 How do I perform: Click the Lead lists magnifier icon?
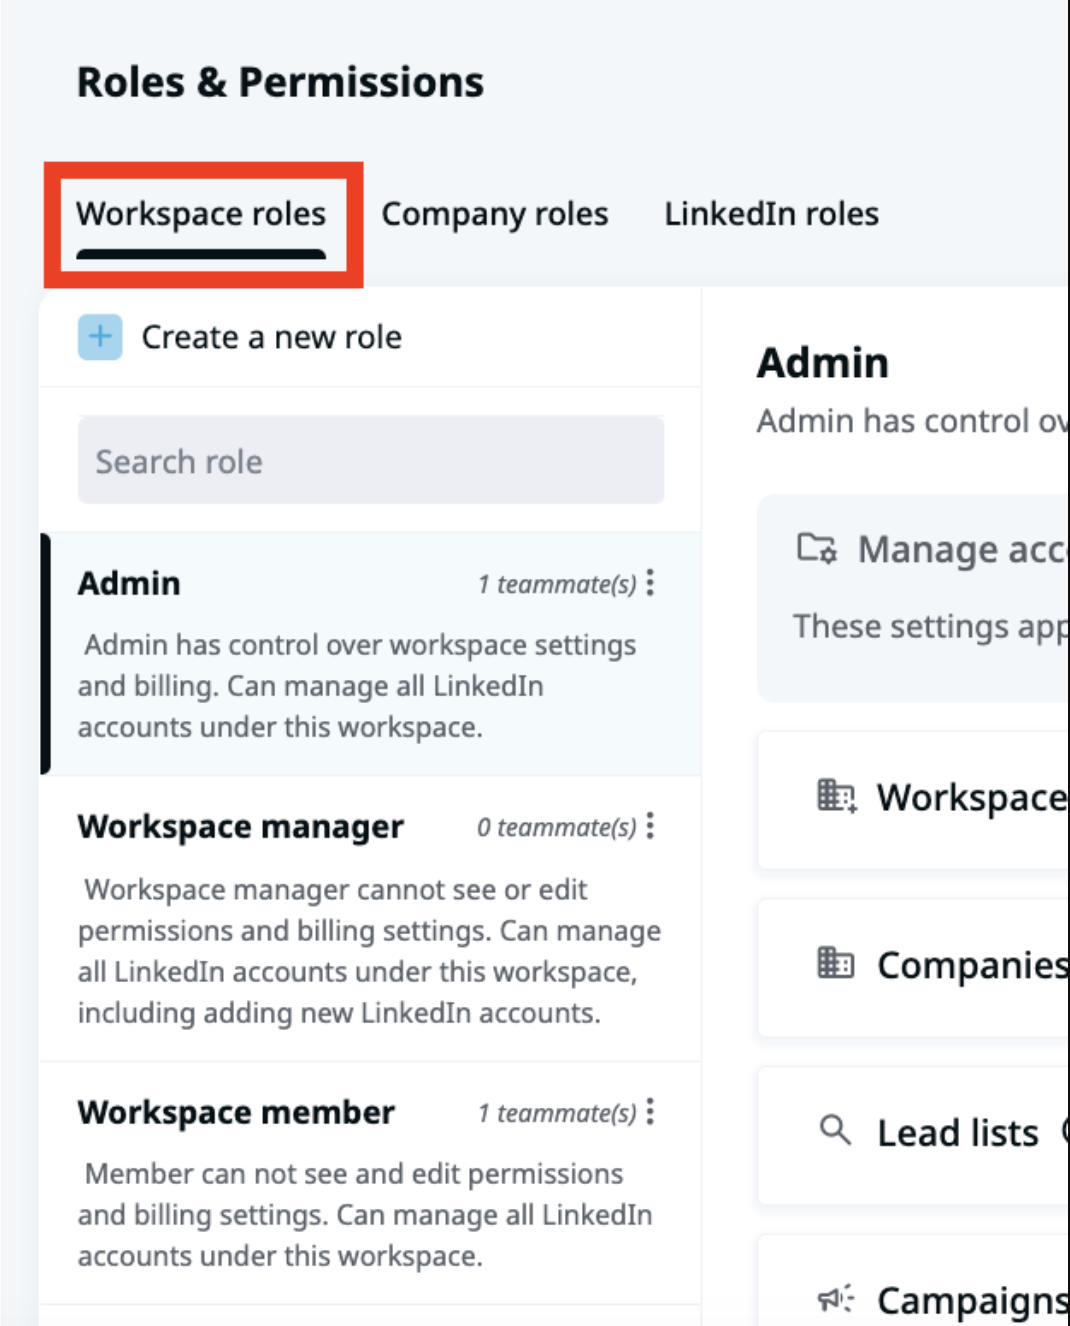point(835,1131)
